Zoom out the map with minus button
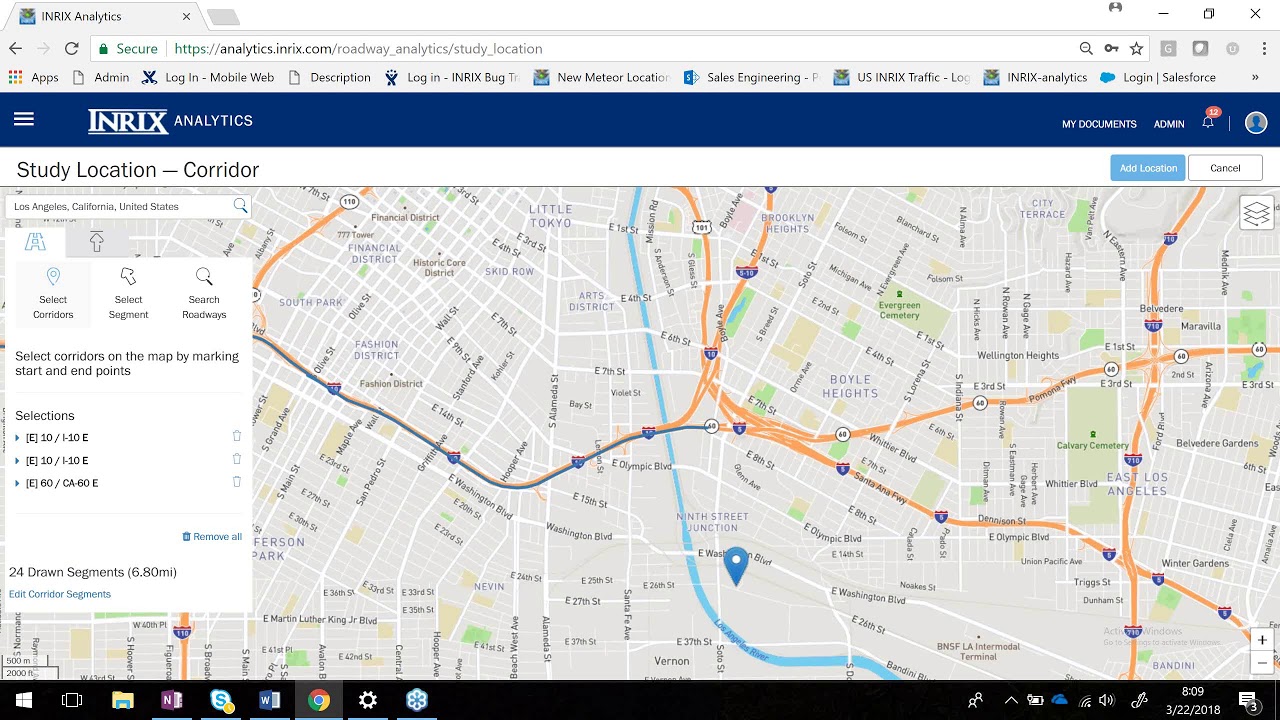This screenshot has width=1280, height=720. (x=1262, y=662)
